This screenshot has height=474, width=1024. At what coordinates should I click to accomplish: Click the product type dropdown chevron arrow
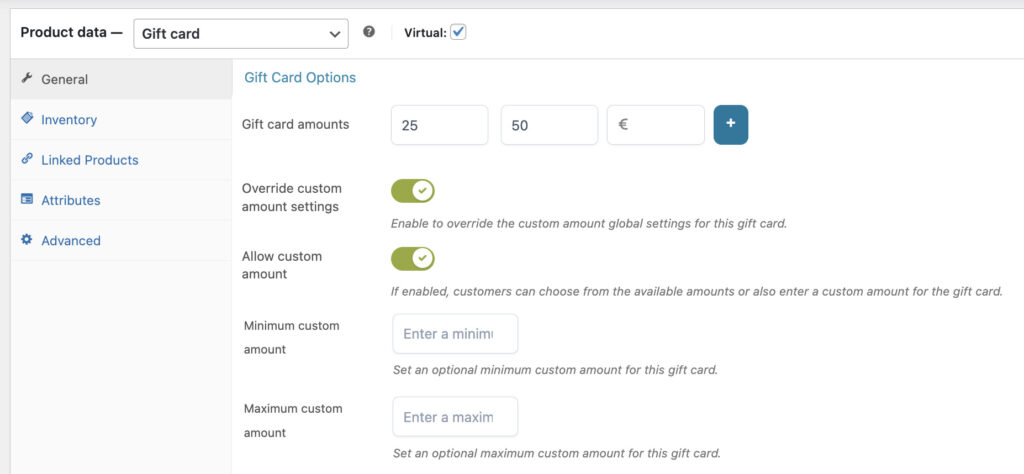(334, 34)
